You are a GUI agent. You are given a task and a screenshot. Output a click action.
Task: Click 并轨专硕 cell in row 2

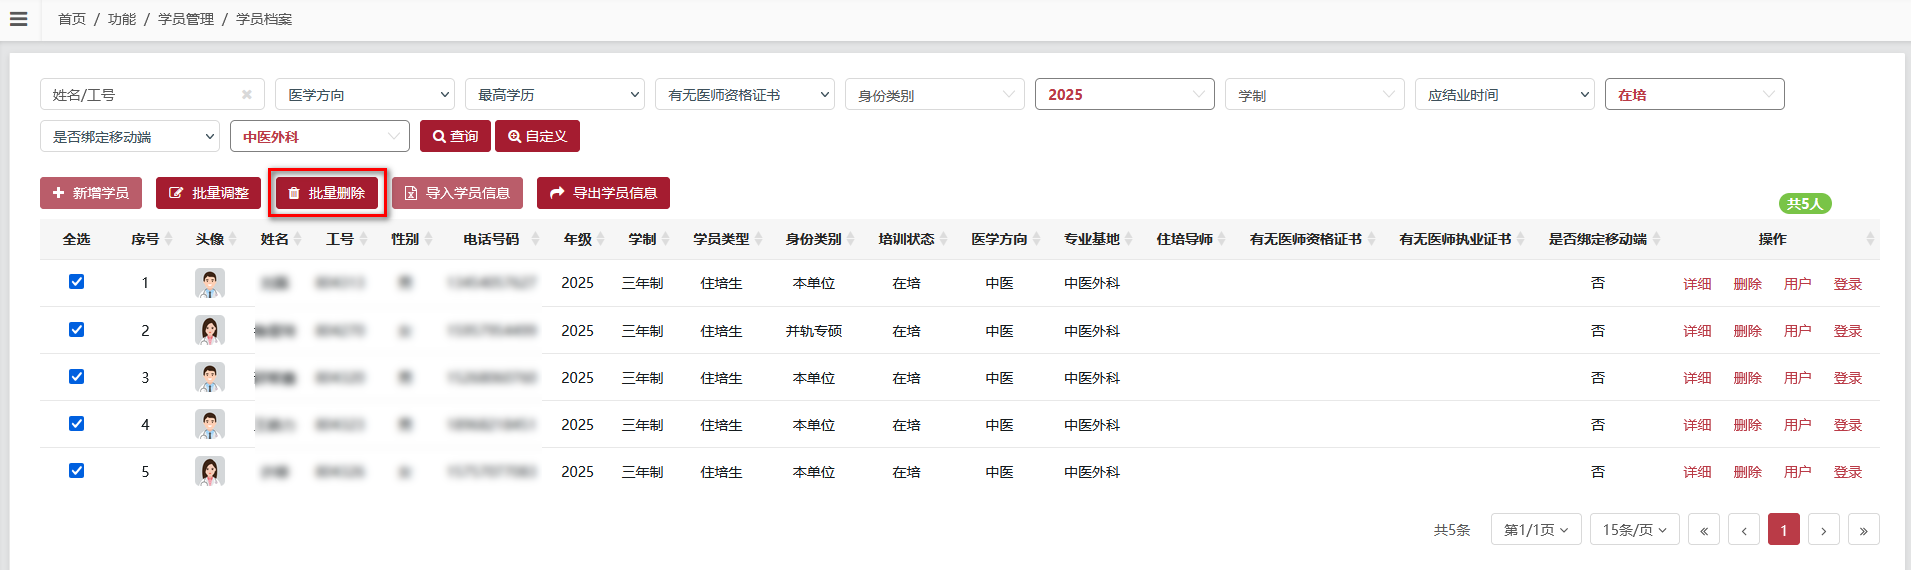(814, 331)
